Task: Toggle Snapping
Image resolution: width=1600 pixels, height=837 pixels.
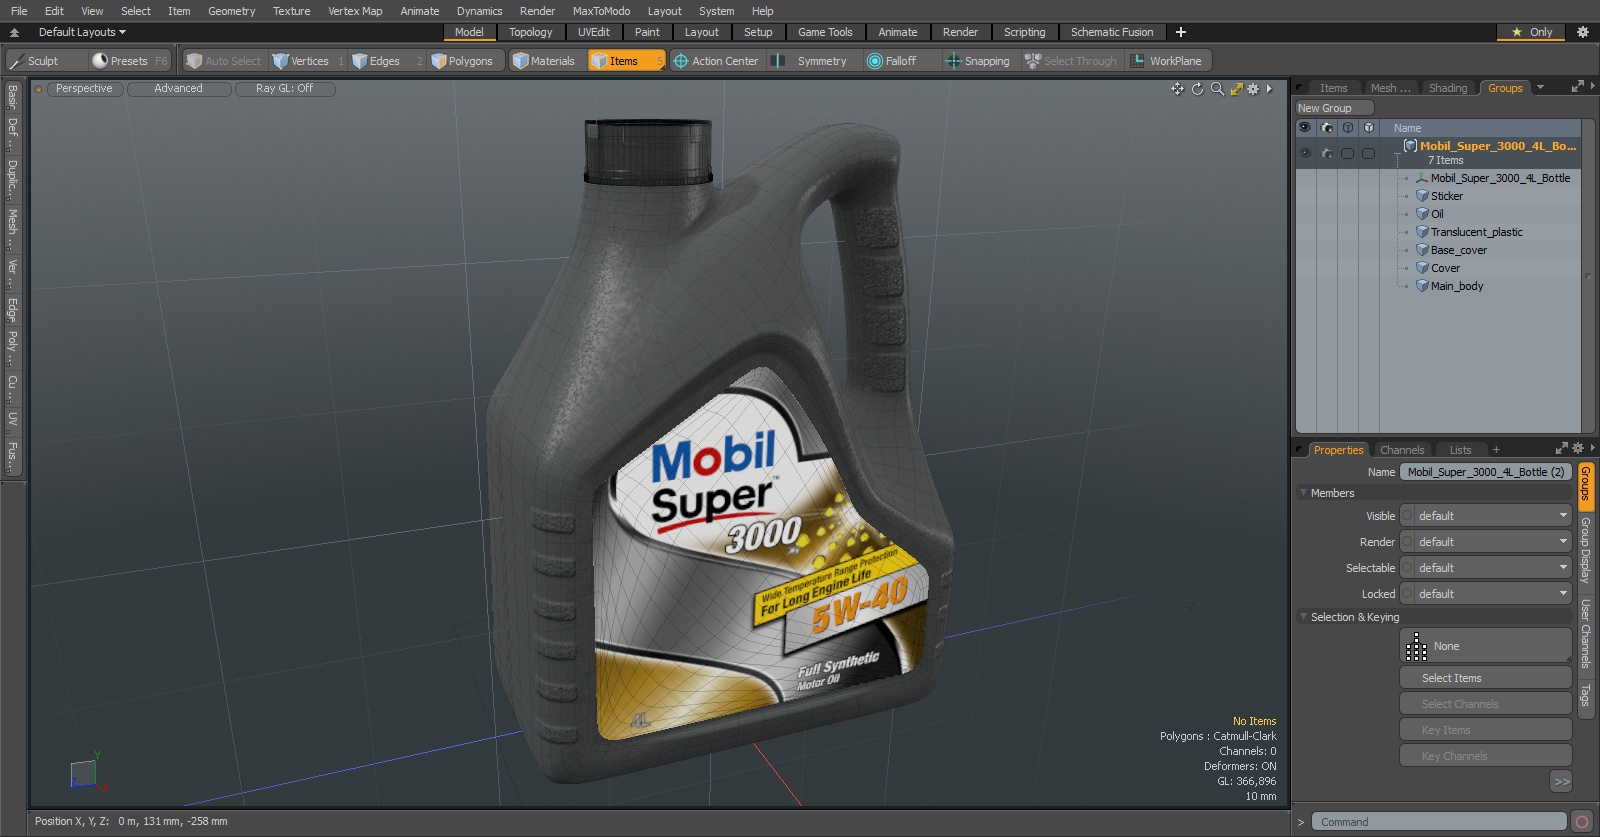Action: click(x=977, y=61)
